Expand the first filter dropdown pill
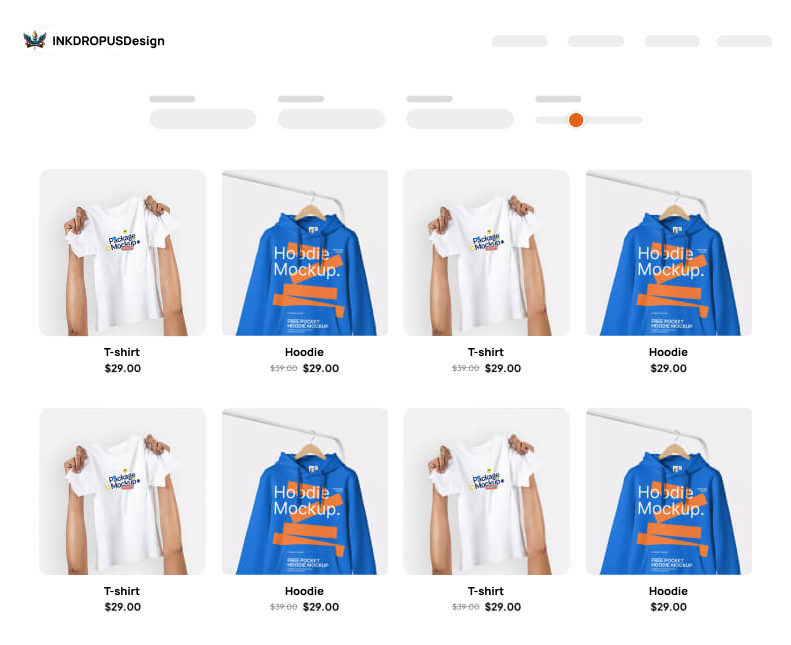The image size is (791, 645). pos(203,119)
